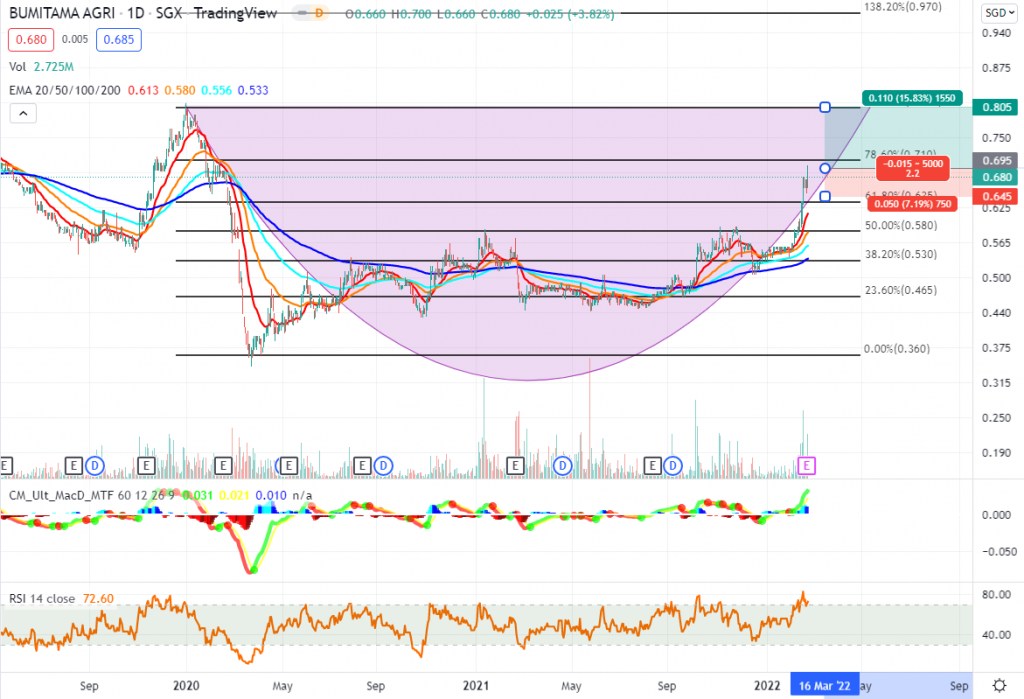Viewport: 1024px width, 699px height.
Task: Click the orange EMA value 0.580 in legend
Action: pyautogui.click(x=180, y=90)
